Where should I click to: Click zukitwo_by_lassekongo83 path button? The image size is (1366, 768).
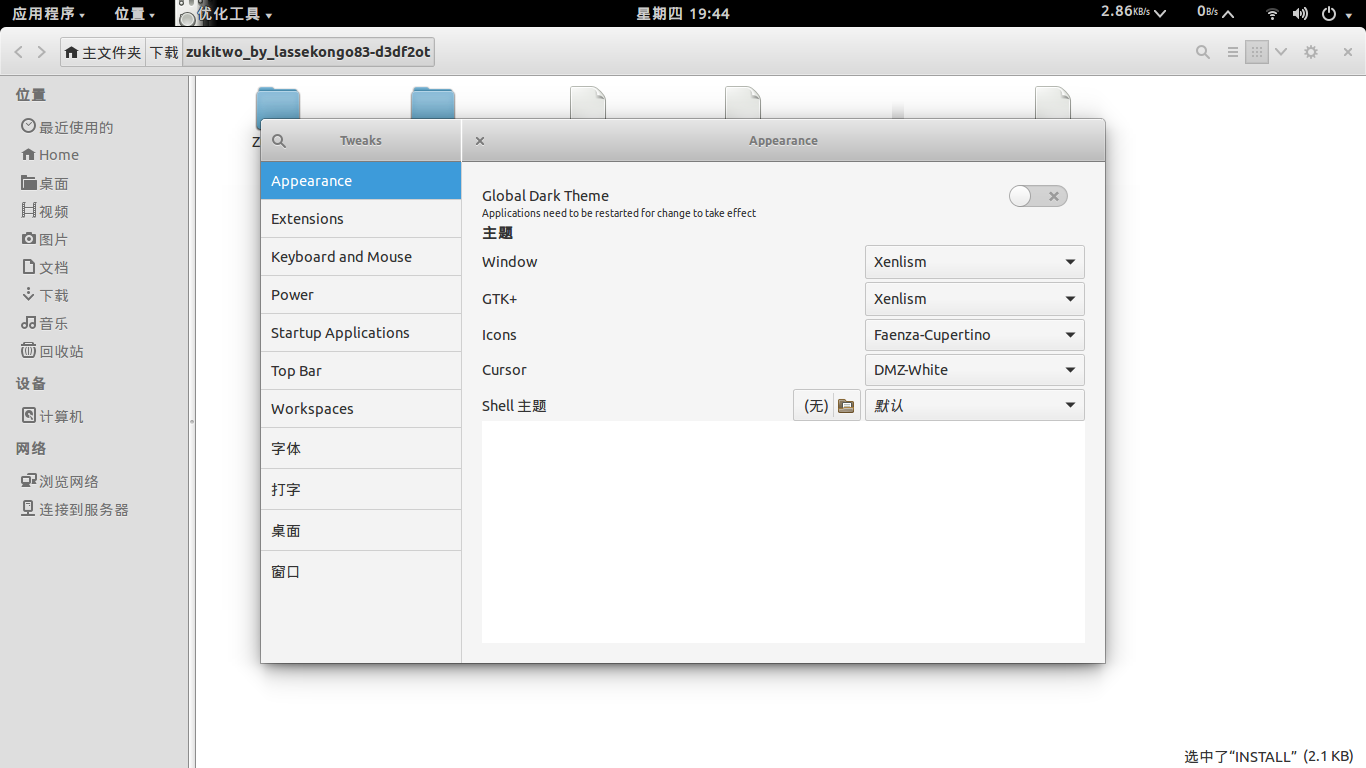coord(308,52)
